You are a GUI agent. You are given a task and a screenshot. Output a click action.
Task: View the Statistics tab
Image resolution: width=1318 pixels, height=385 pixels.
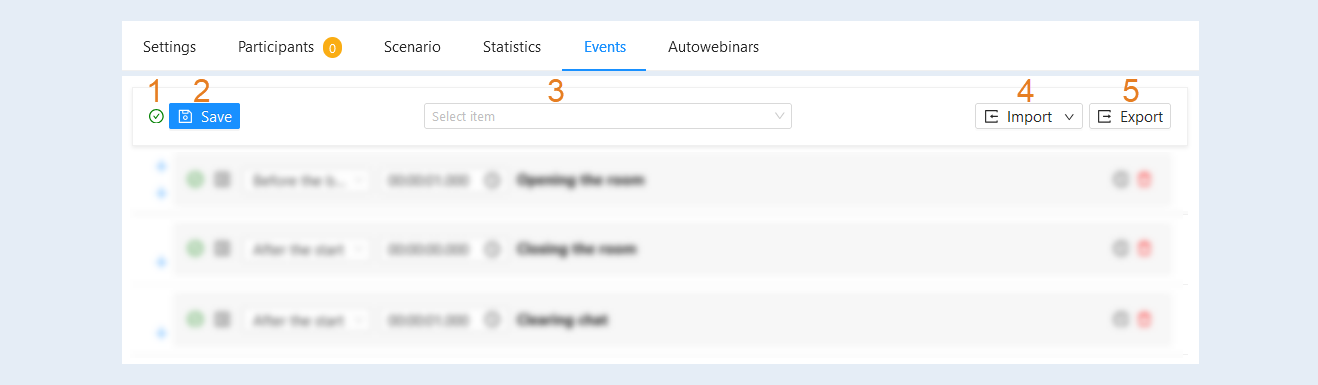point(512,47)
